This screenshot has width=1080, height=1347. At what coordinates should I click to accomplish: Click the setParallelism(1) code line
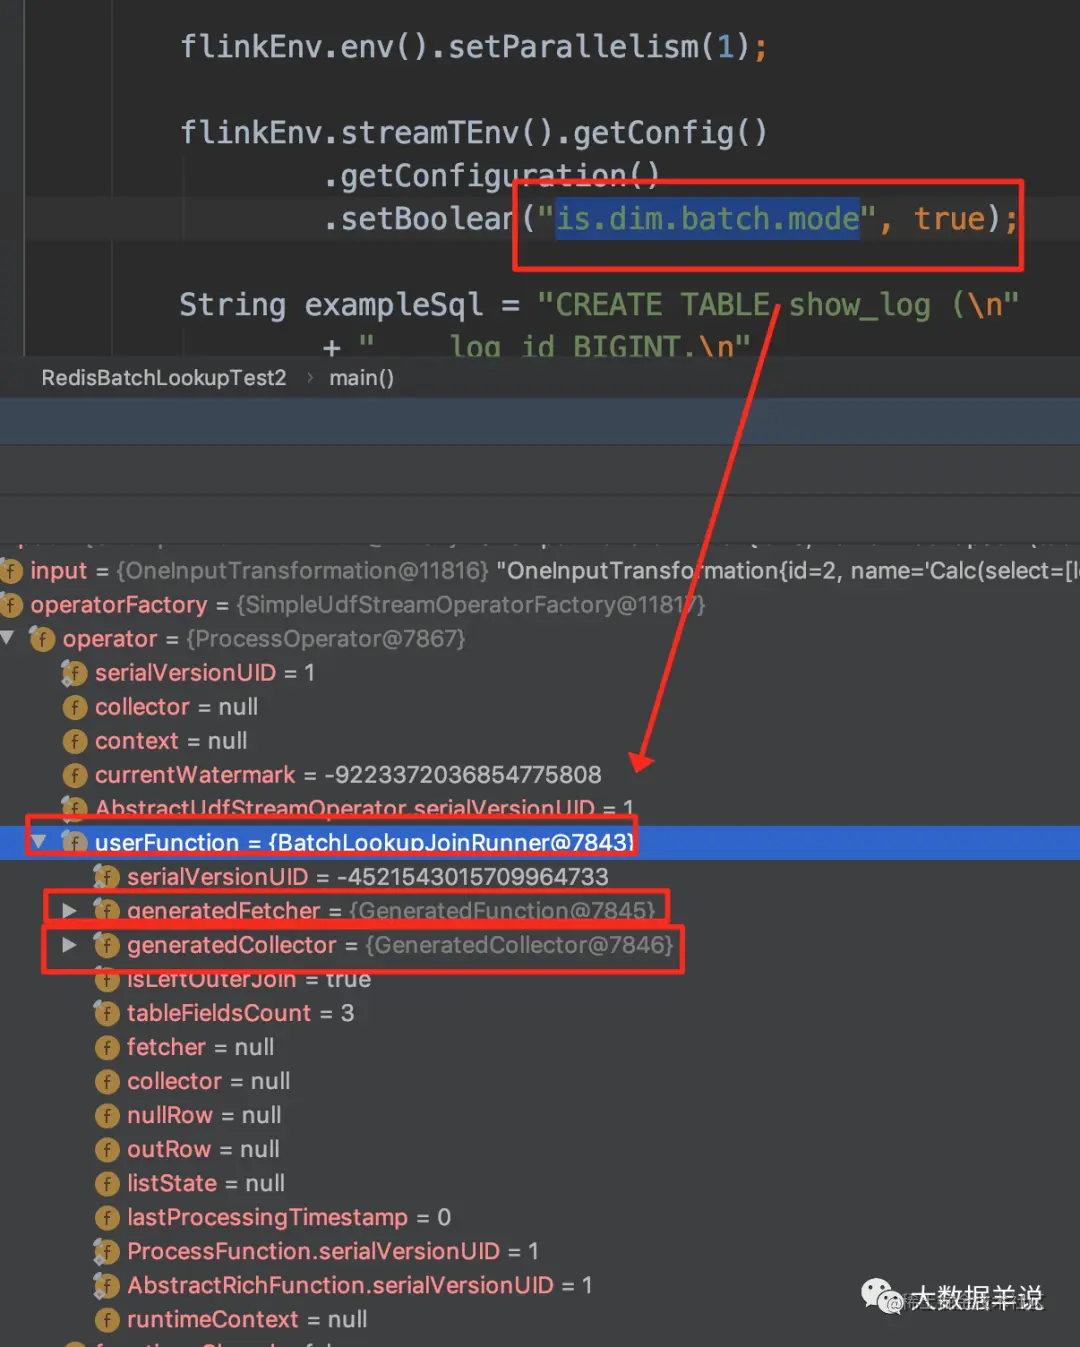[x=473, y=47]
